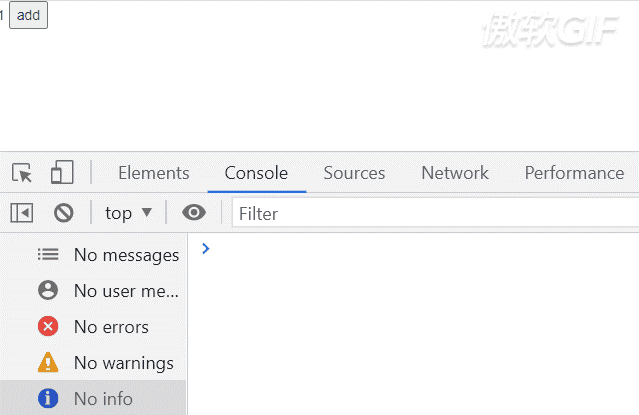Click the blue info icon

48,398
